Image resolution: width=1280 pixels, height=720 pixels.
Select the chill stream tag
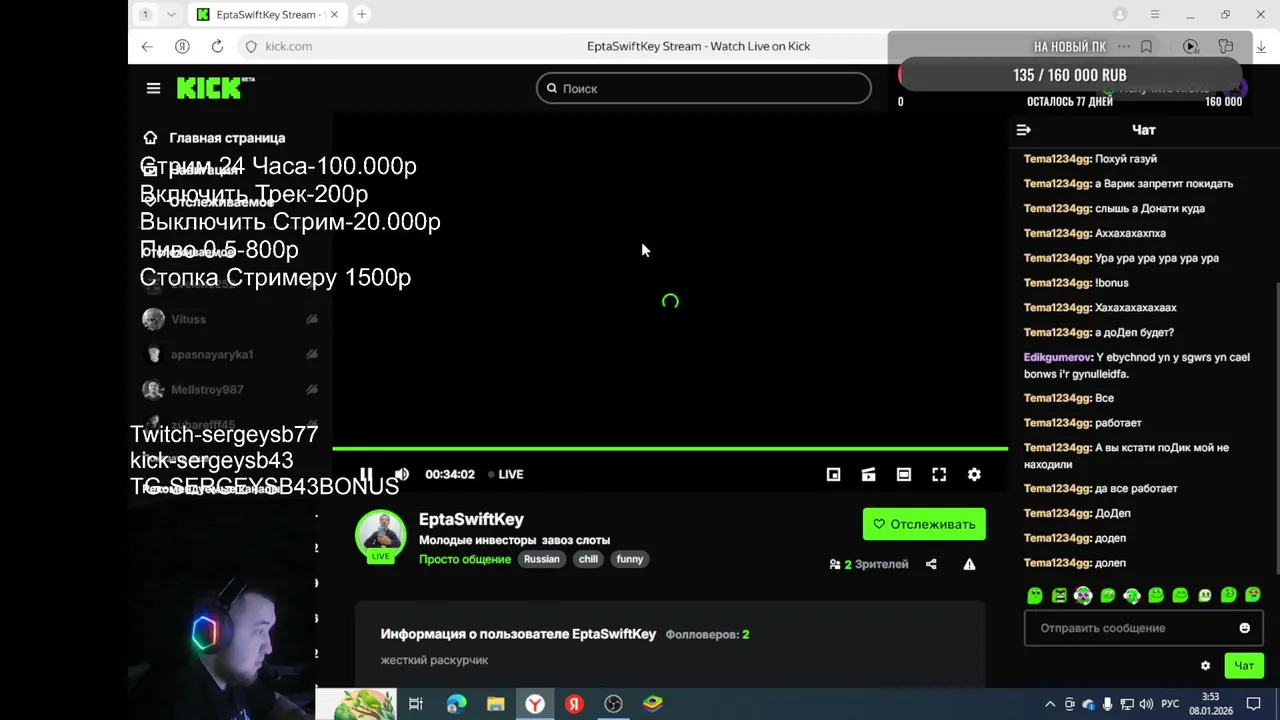click(588, 559)
